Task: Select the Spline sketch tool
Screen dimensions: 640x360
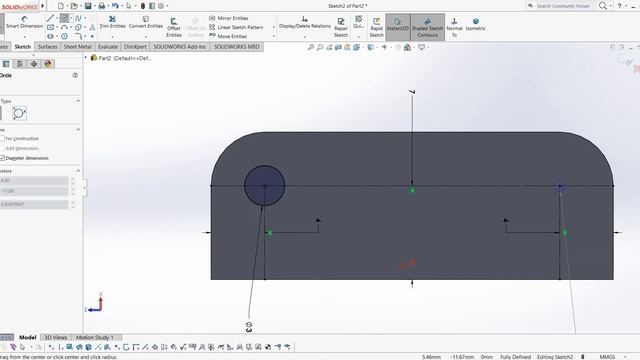Action: click(x=78, y=18)
